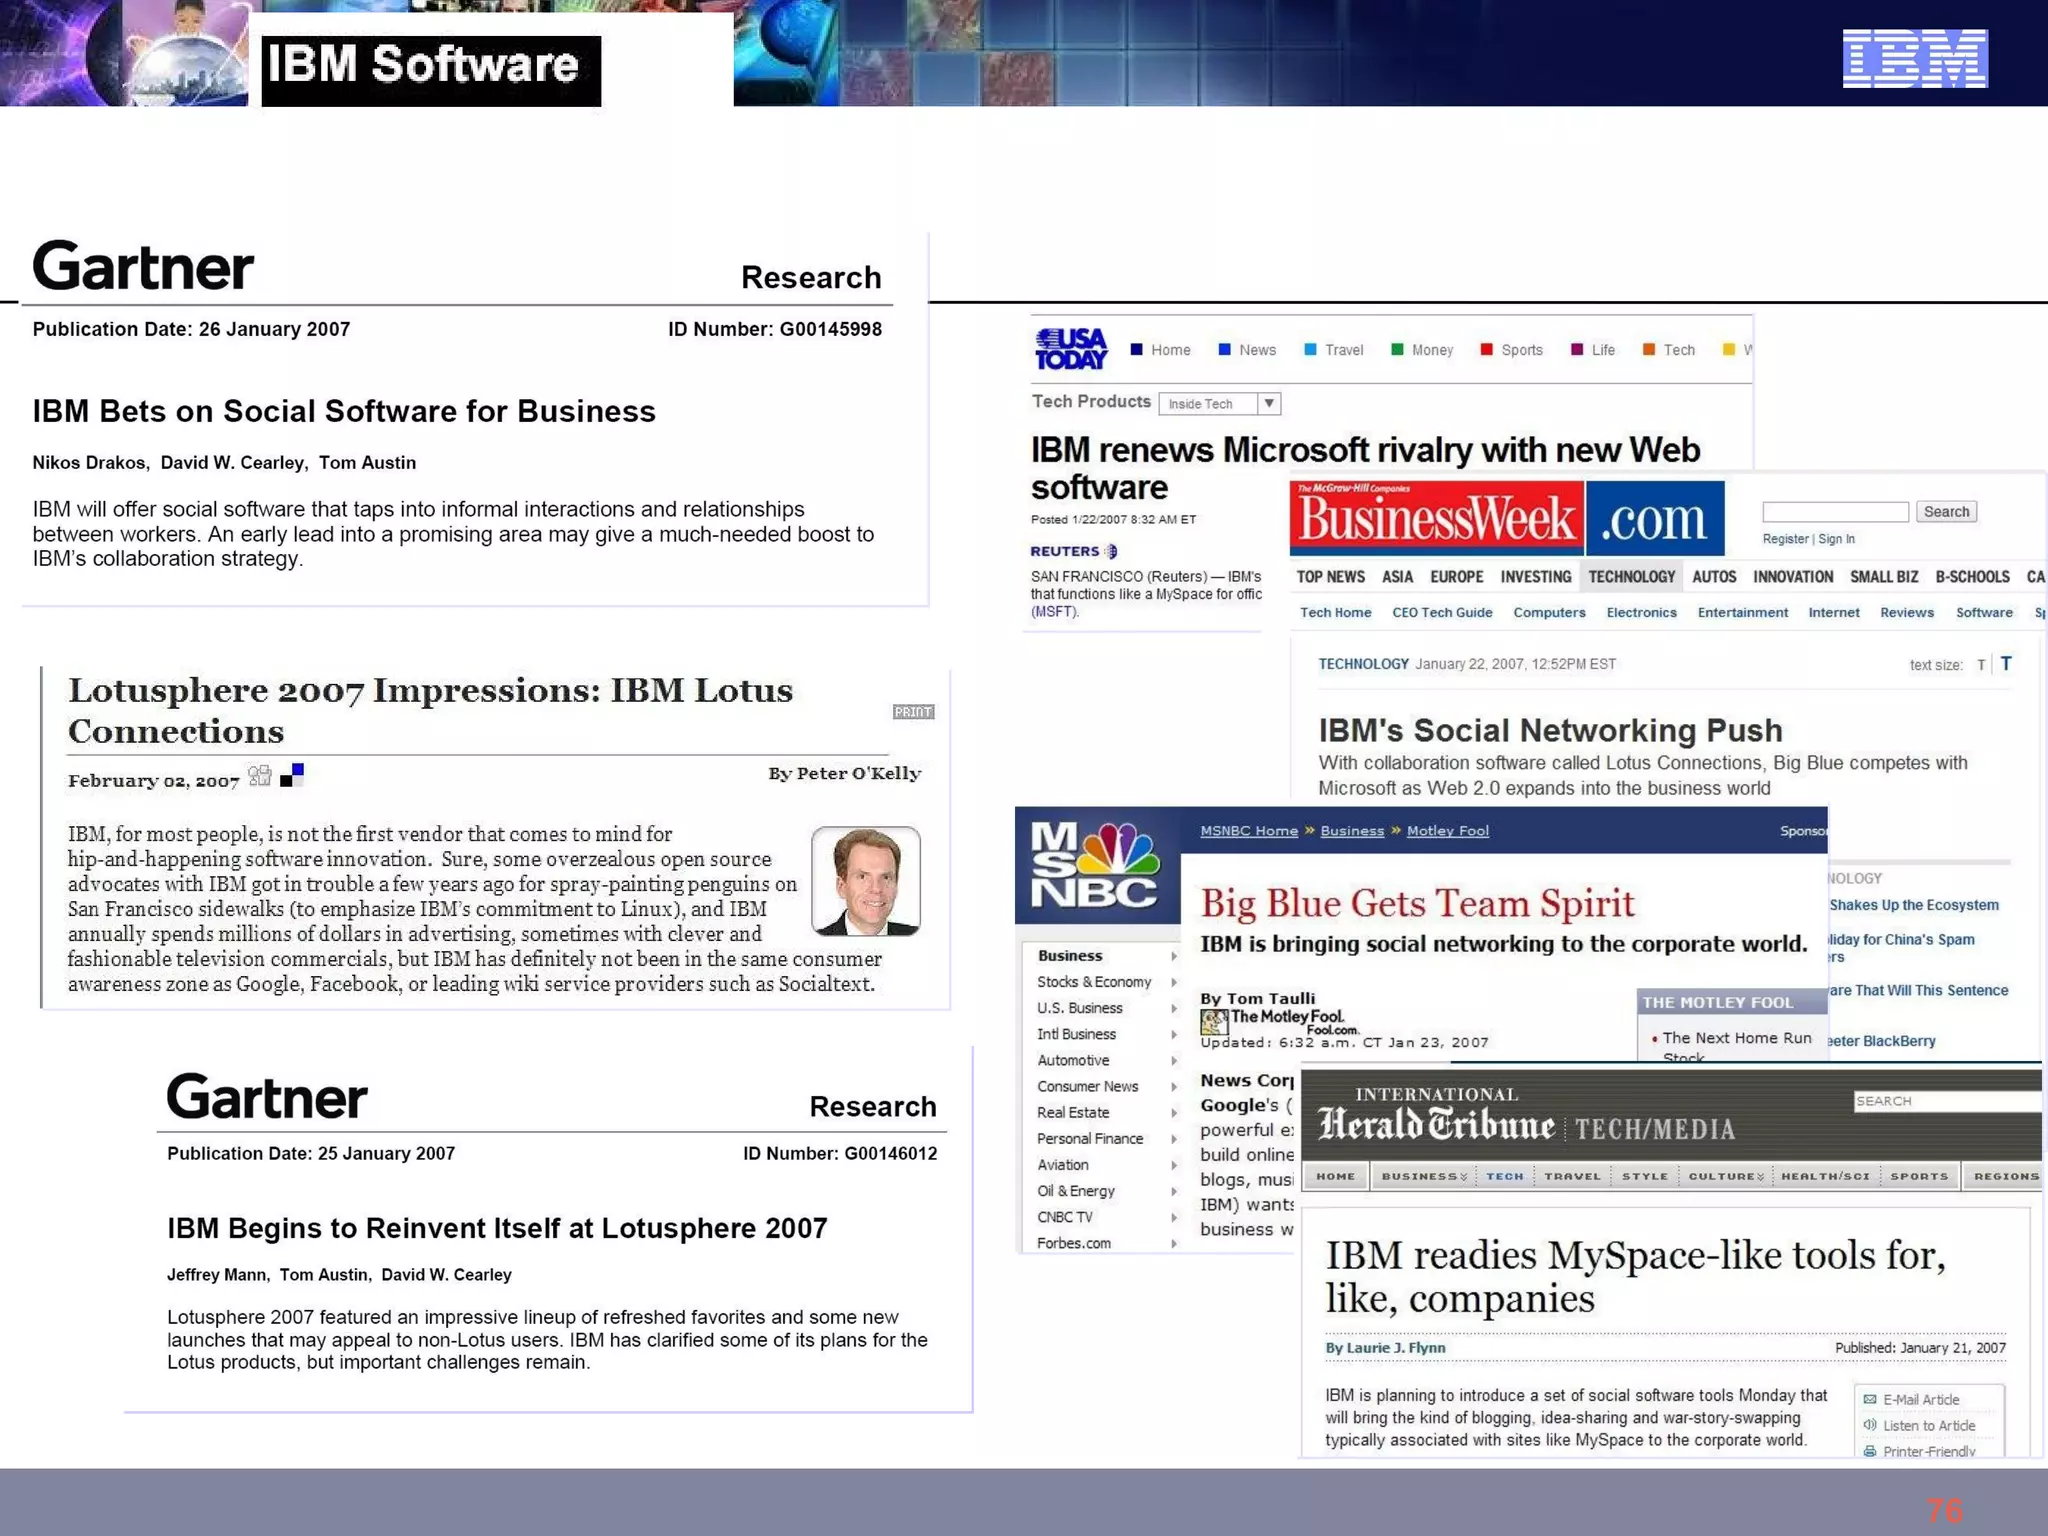The height and width of the screenshot is (1536, 2048).
Task: Click the IBM logo in header
Action: (x=1914, y=58)
